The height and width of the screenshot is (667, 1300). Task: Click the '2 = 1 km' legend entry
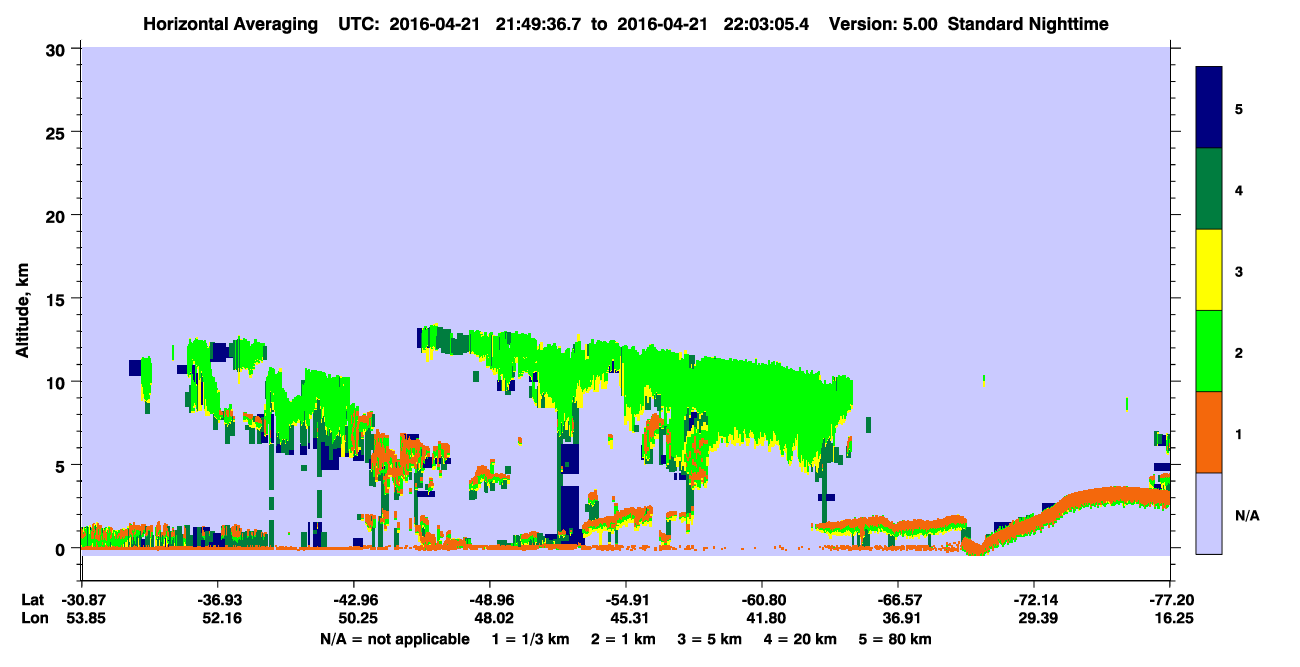(621, 639)
